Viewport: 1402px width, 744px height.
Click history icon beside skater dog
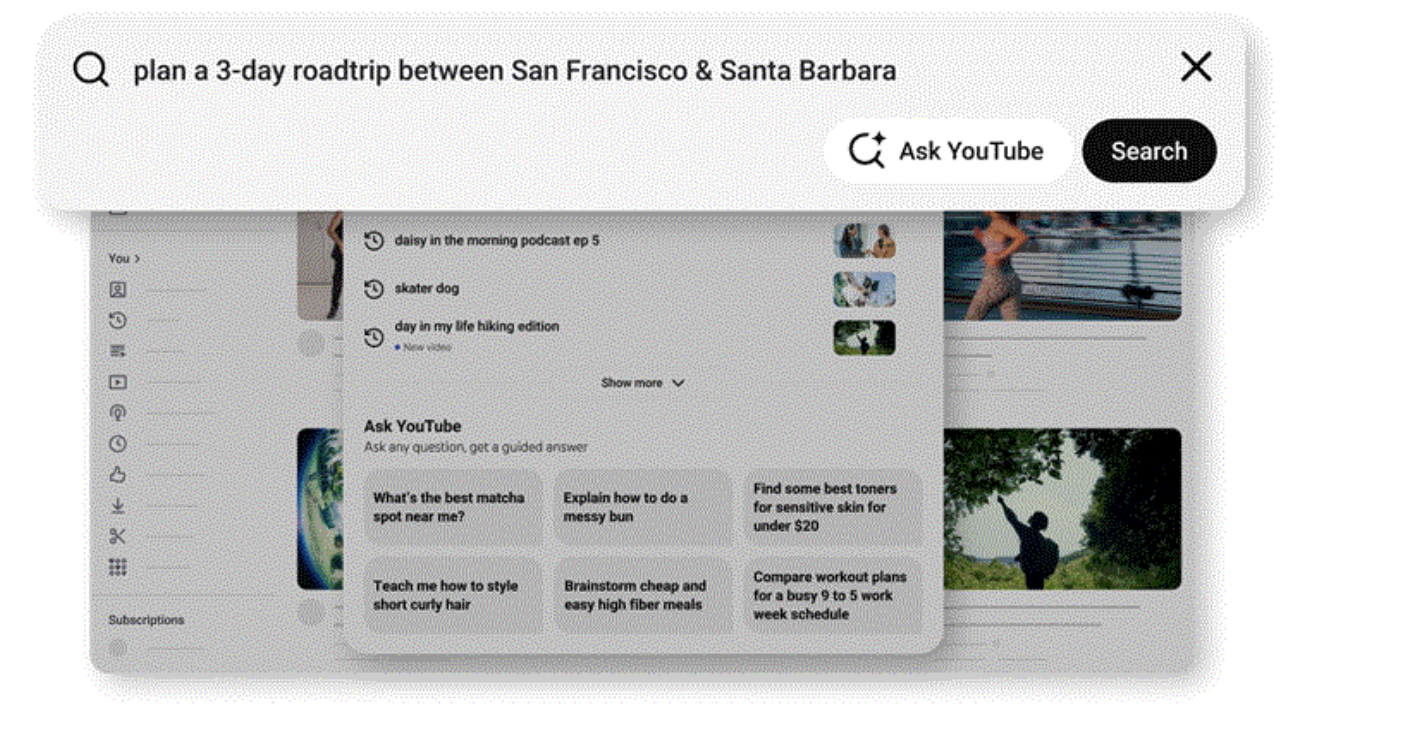click(x=374, y=289)
